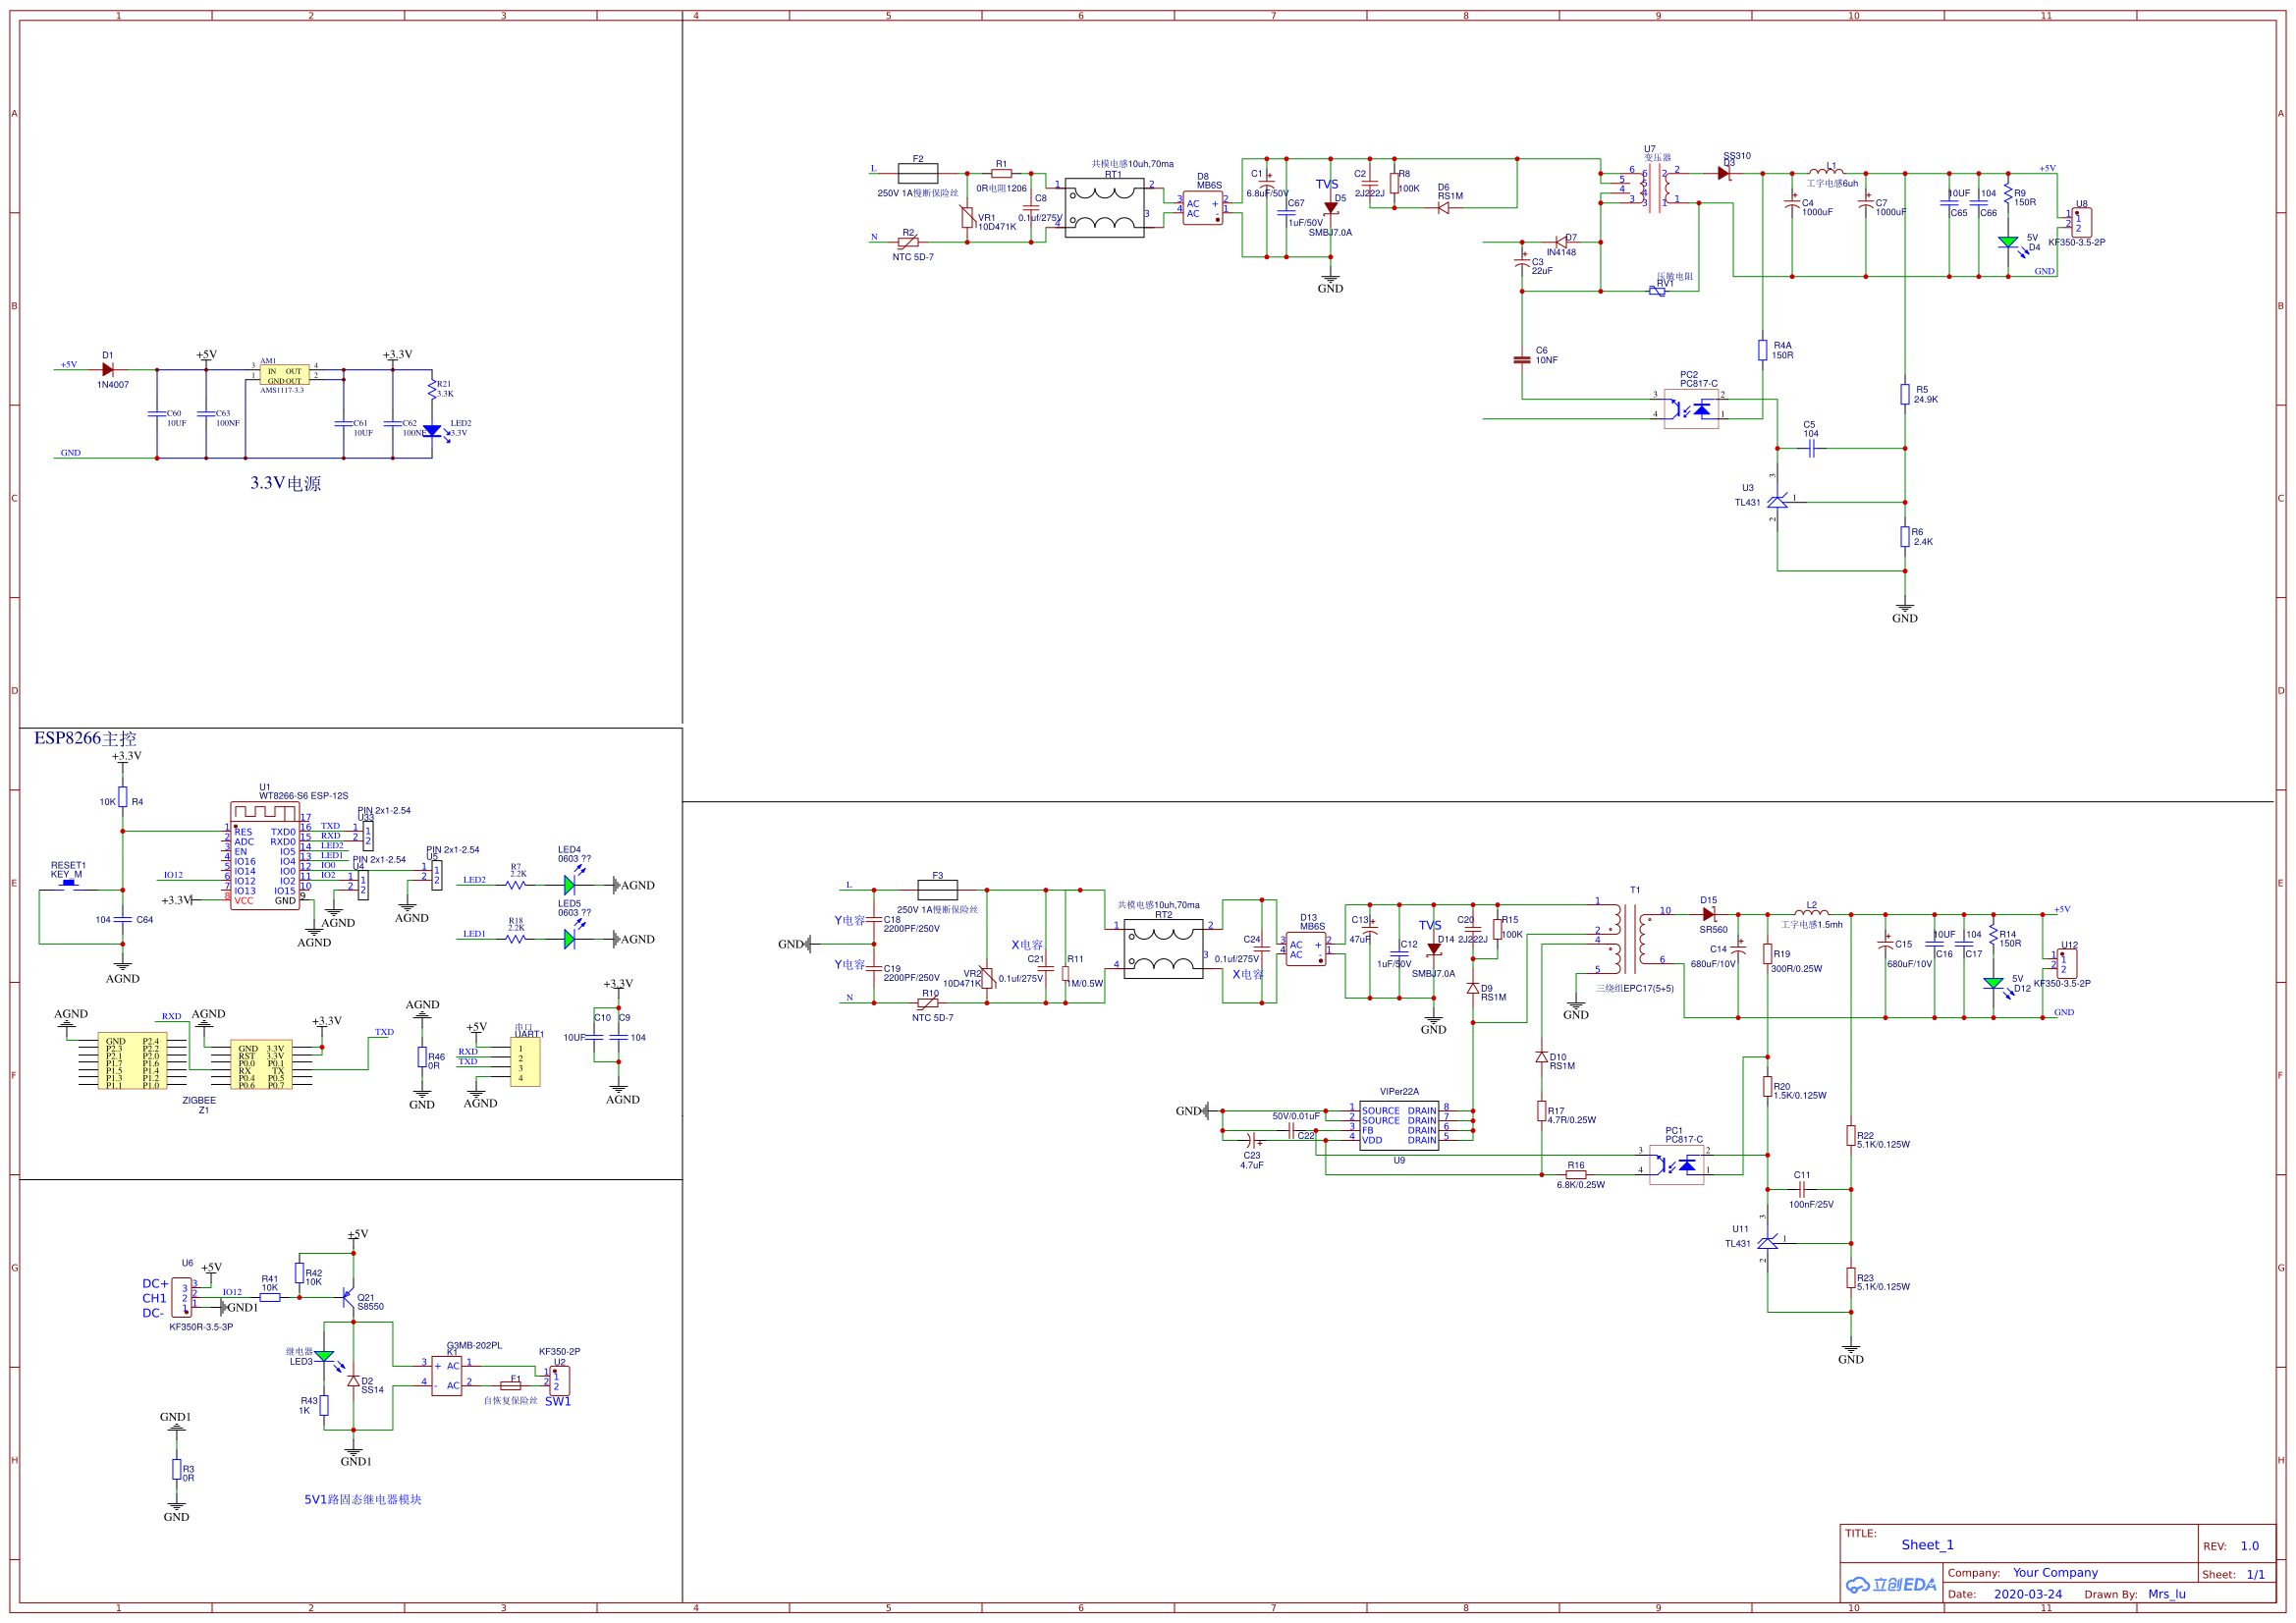Viewport: 2296px width, 1623px height.
Task: Click the 立创EDA logo in title block
Action: (1891, 1585)
